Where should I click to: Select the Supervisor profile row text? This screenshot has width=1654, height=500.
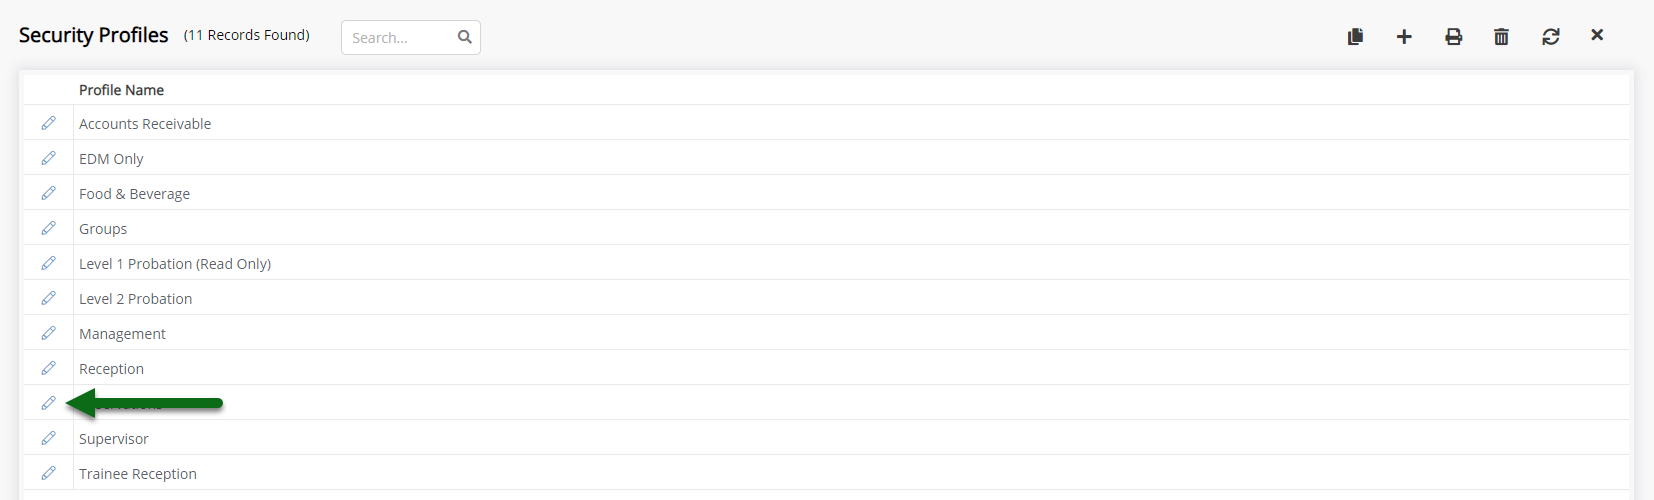point(114,439)
